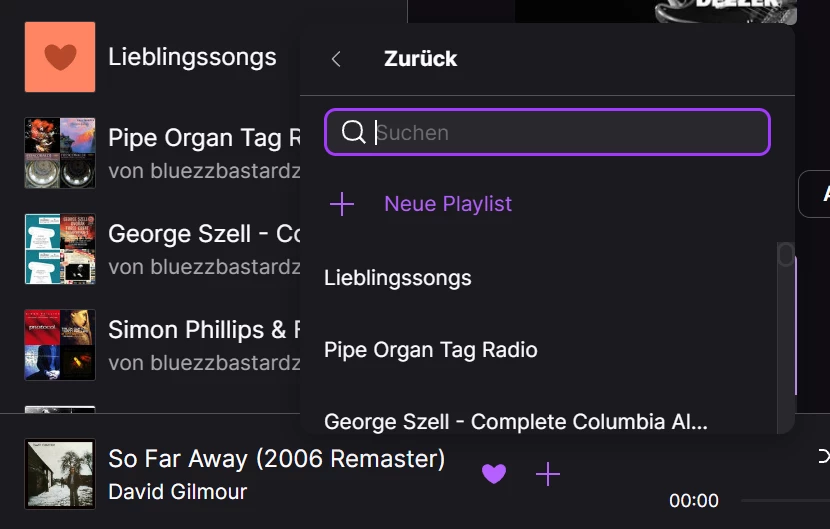Screen dimensions: 830x529
Task: Click the Neue Playlist label
Action: (448, 204)
